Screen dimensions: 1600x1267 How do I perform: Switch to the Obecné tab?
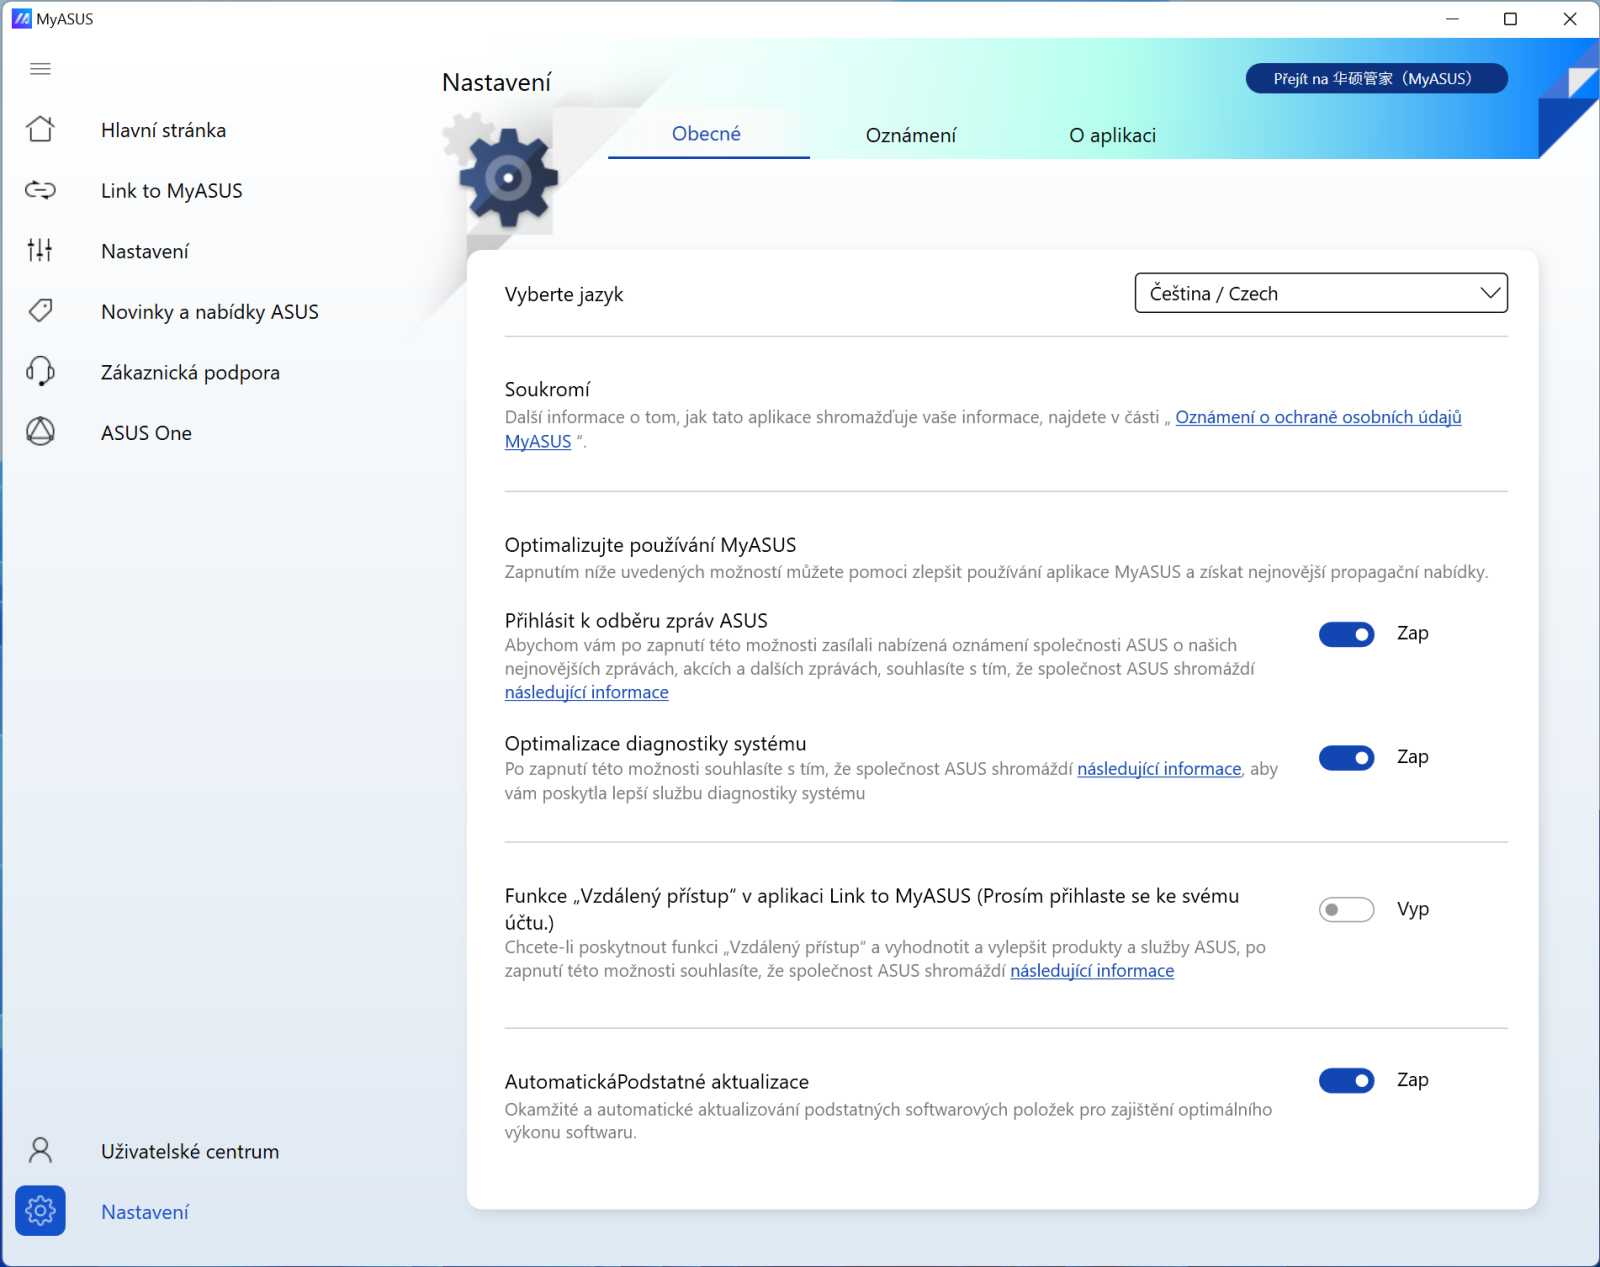coord(706,134)
